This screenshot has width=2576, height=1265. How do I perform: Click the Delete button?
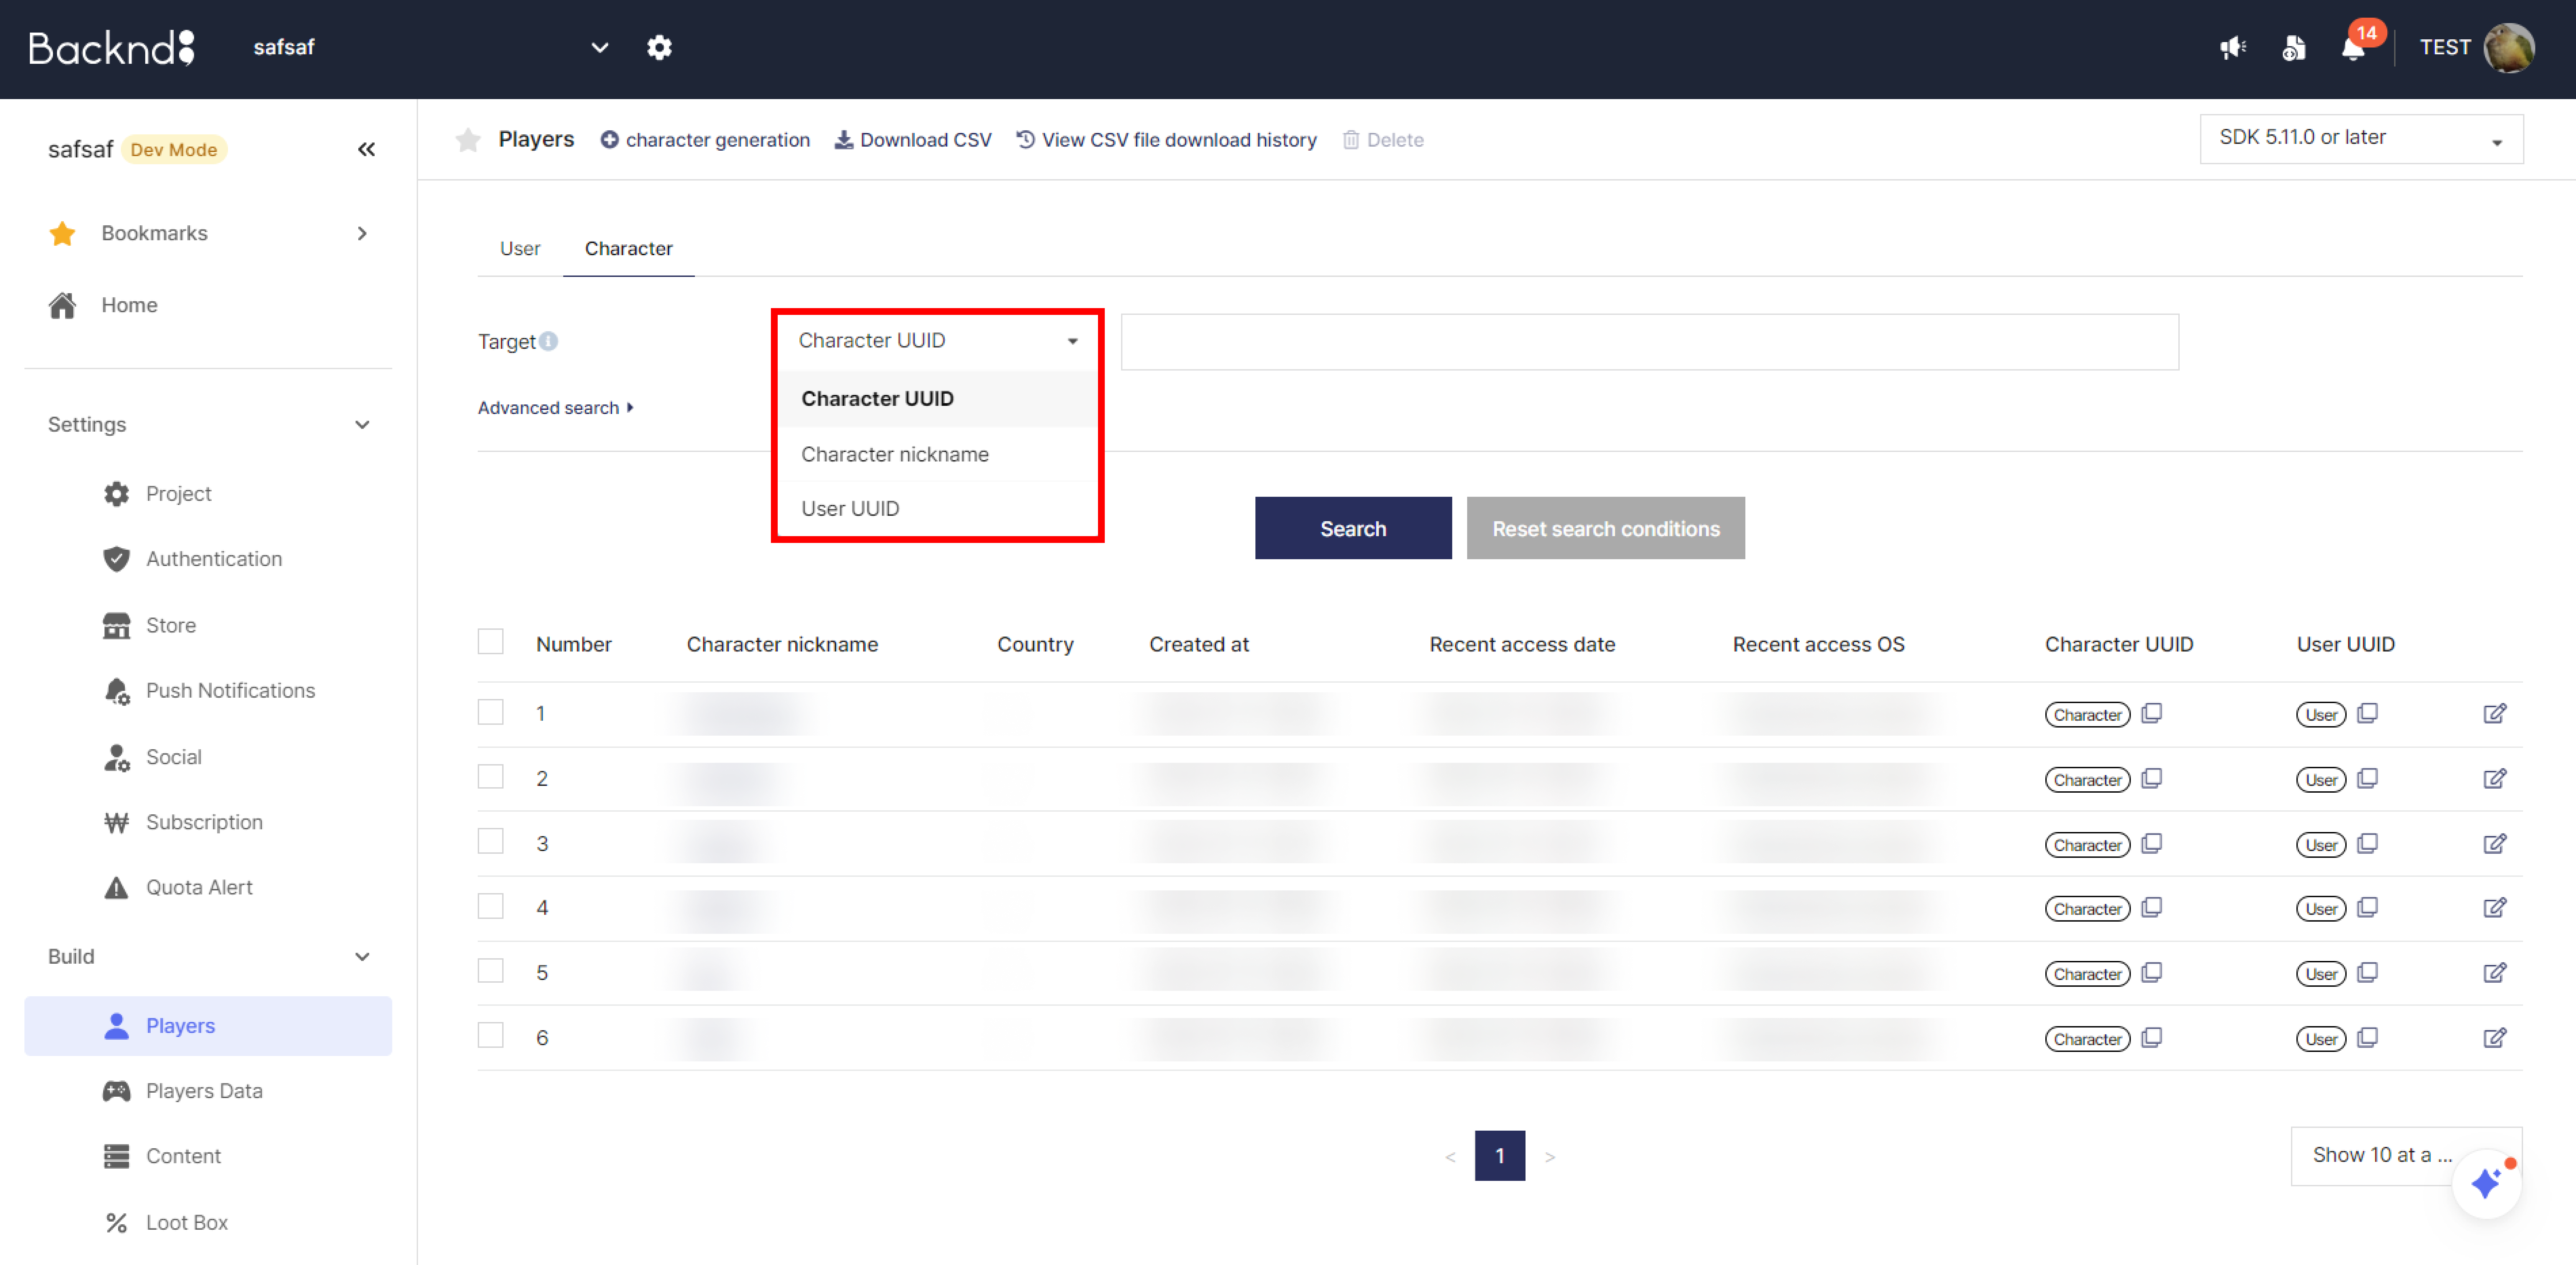pos(1383,140)
